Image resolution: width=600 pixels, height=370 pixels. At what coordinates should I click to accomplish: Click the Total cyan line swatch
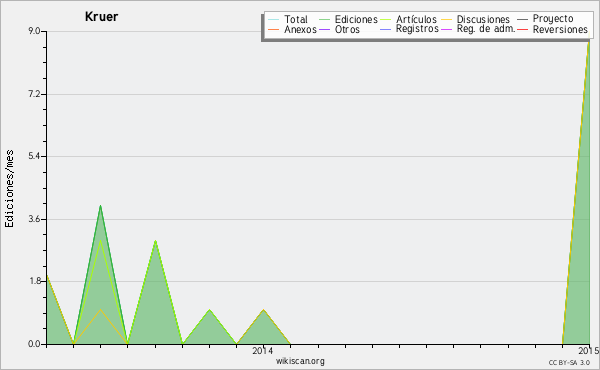(274, 19)
